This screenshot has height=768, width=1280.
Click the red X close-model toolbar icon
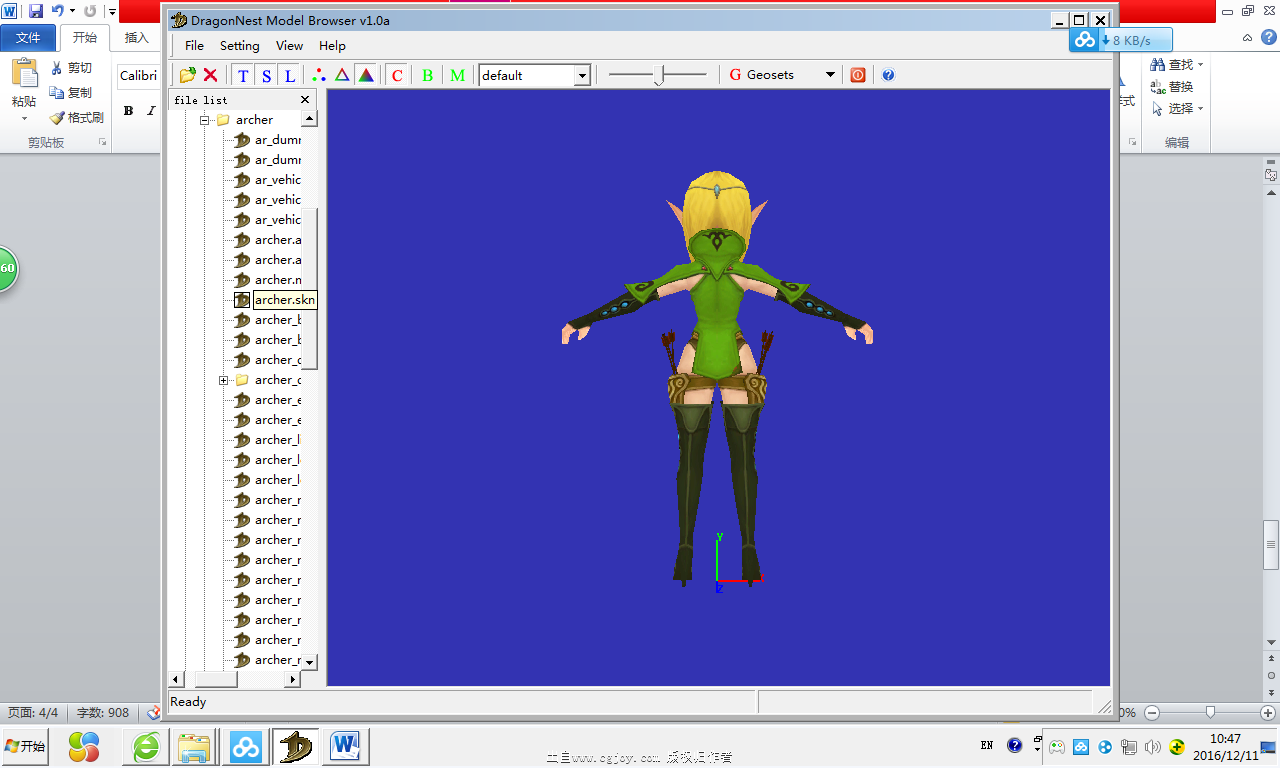pos(210,75)
